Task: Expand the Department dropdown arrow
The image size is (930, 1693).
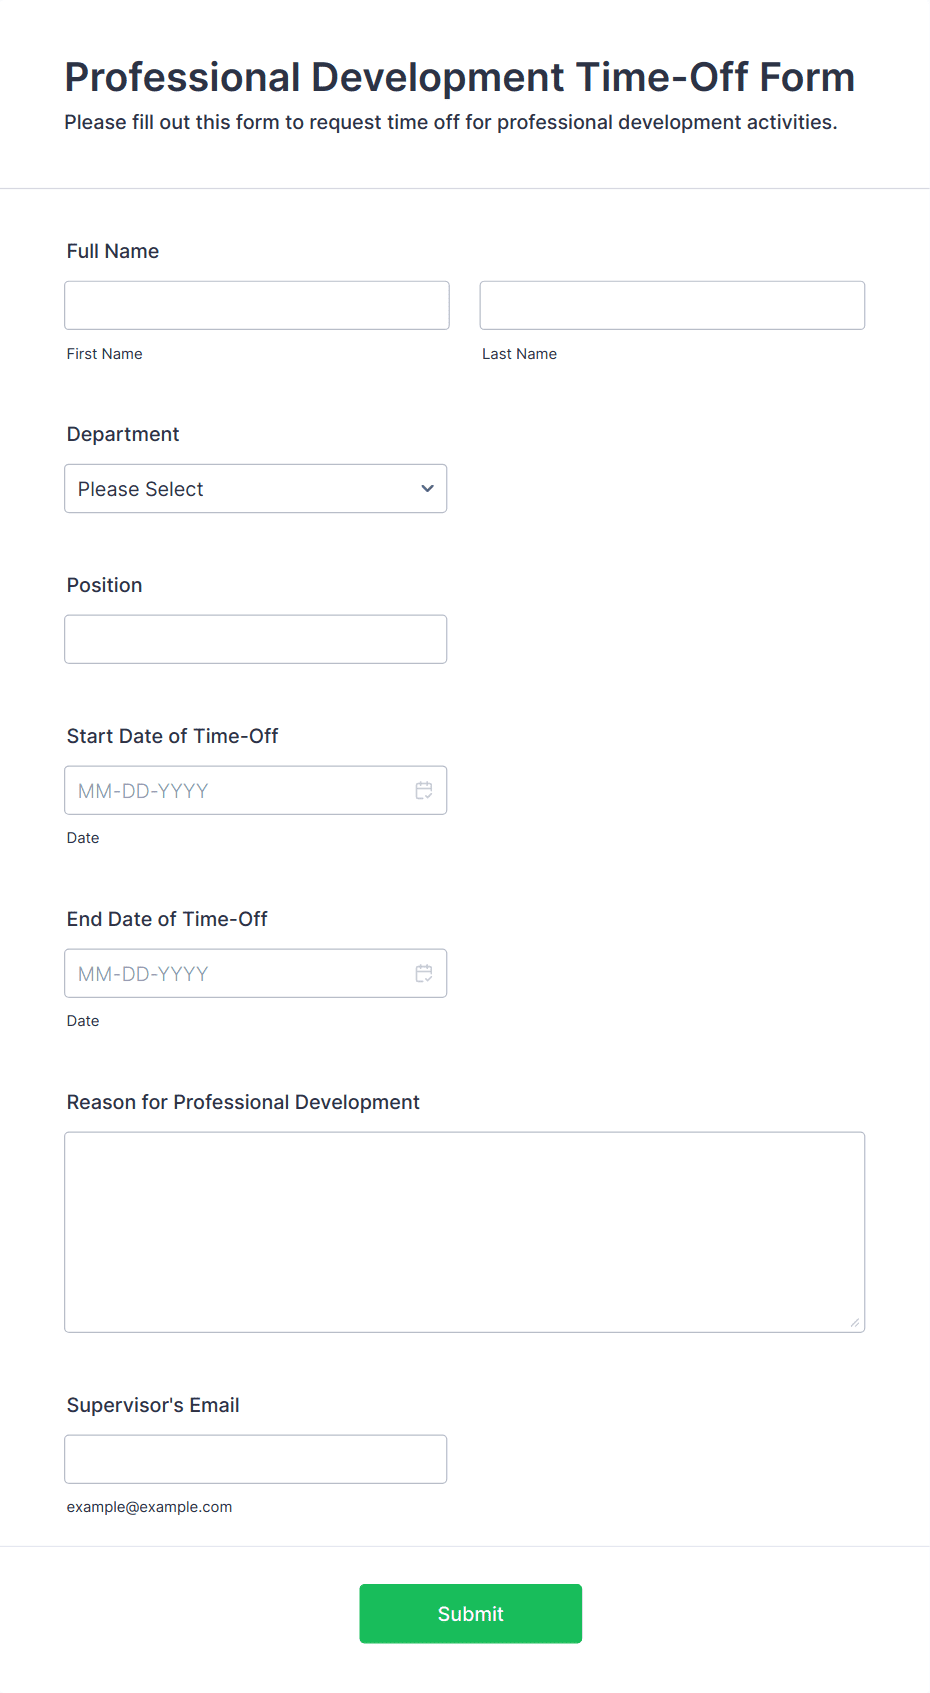Action: pyautogui.click(x=427, y=489)
